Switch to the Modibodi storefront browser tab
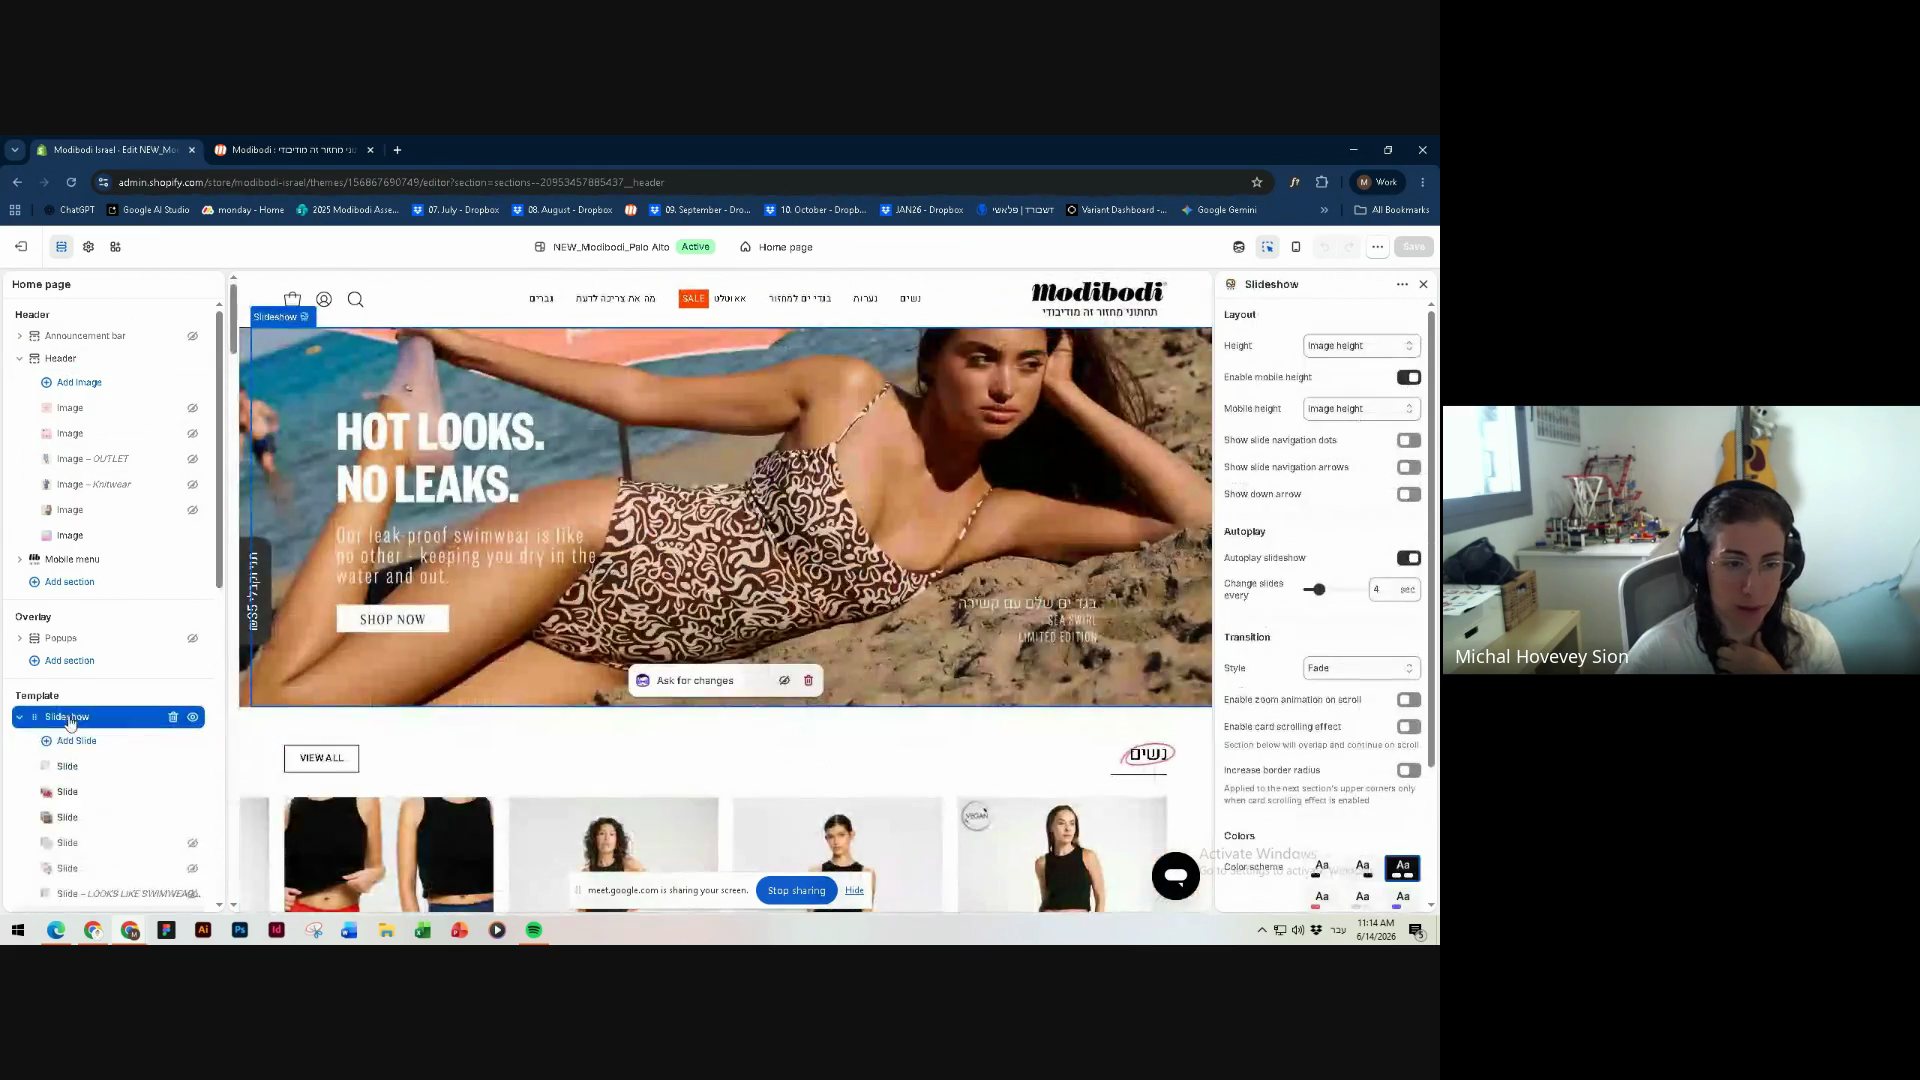Viewport: 1920px width, 1080px height. tap(293, 150)
